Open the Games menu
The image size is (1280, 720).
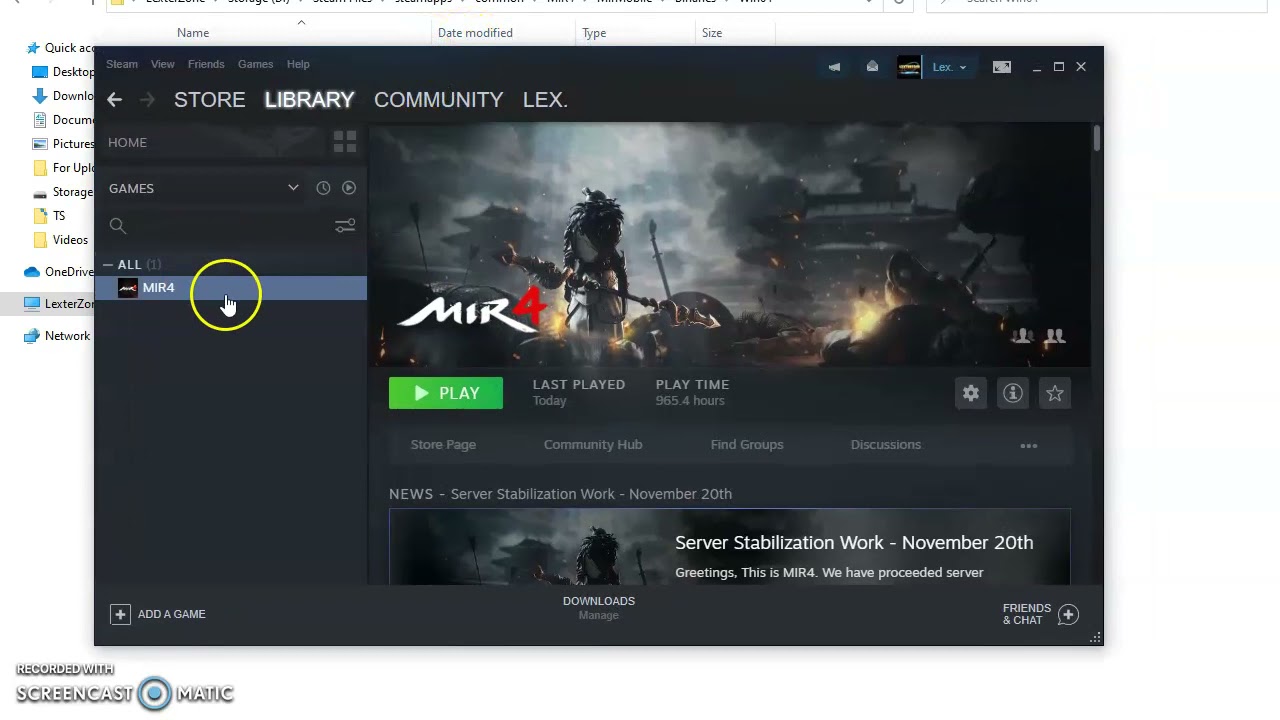255,64
